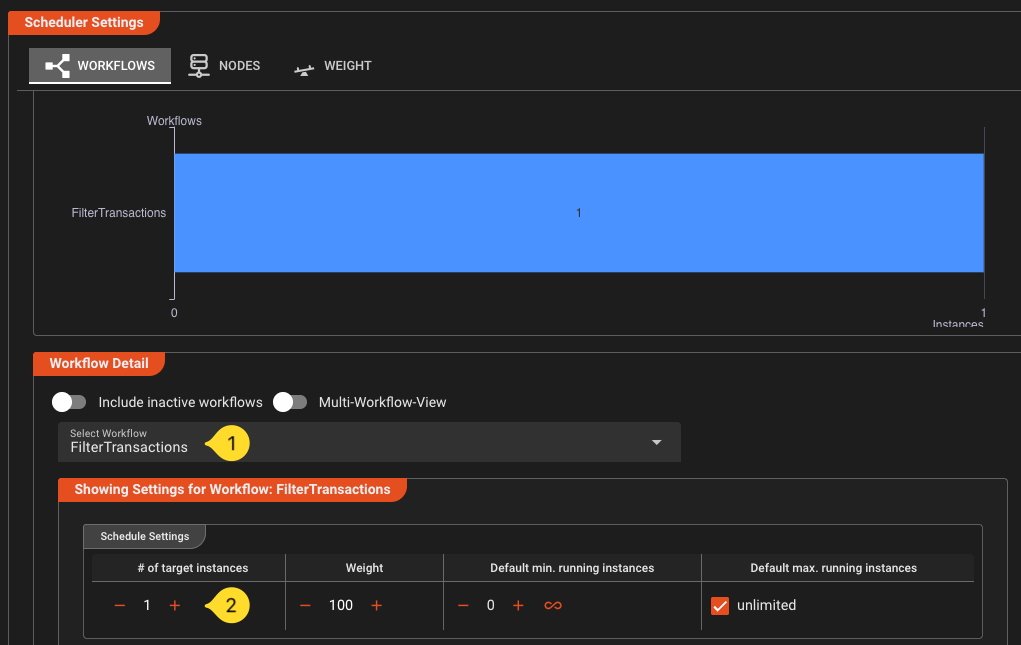Decrease number of target instances
1021x645 pixels.
pyautogui.click(x=120, y=606)
